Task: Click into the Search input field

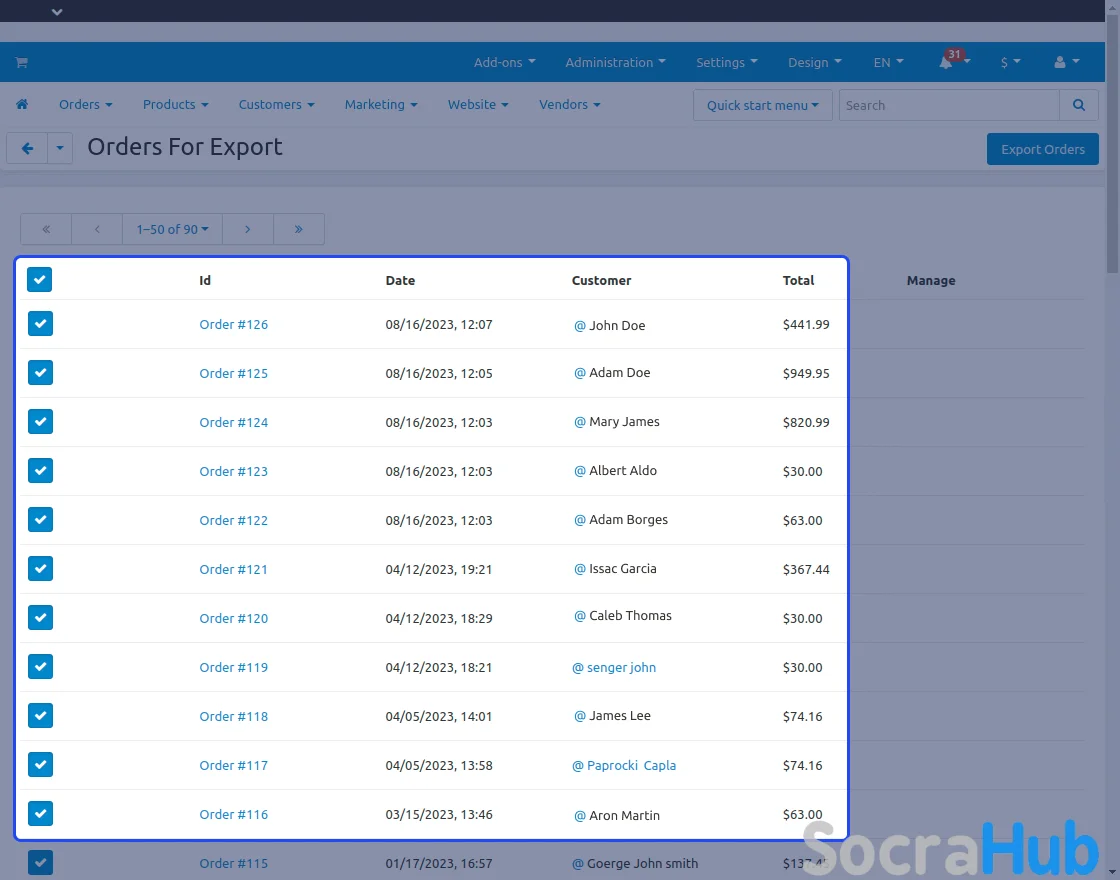Action: coord(948,105)
